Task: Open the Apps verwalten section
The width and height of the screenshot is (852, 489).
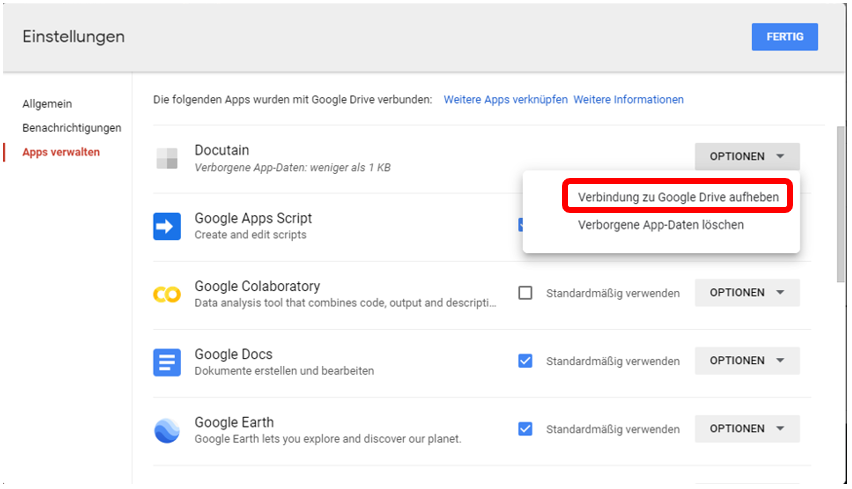Action: pyautogui.click(x=61, y=152)
